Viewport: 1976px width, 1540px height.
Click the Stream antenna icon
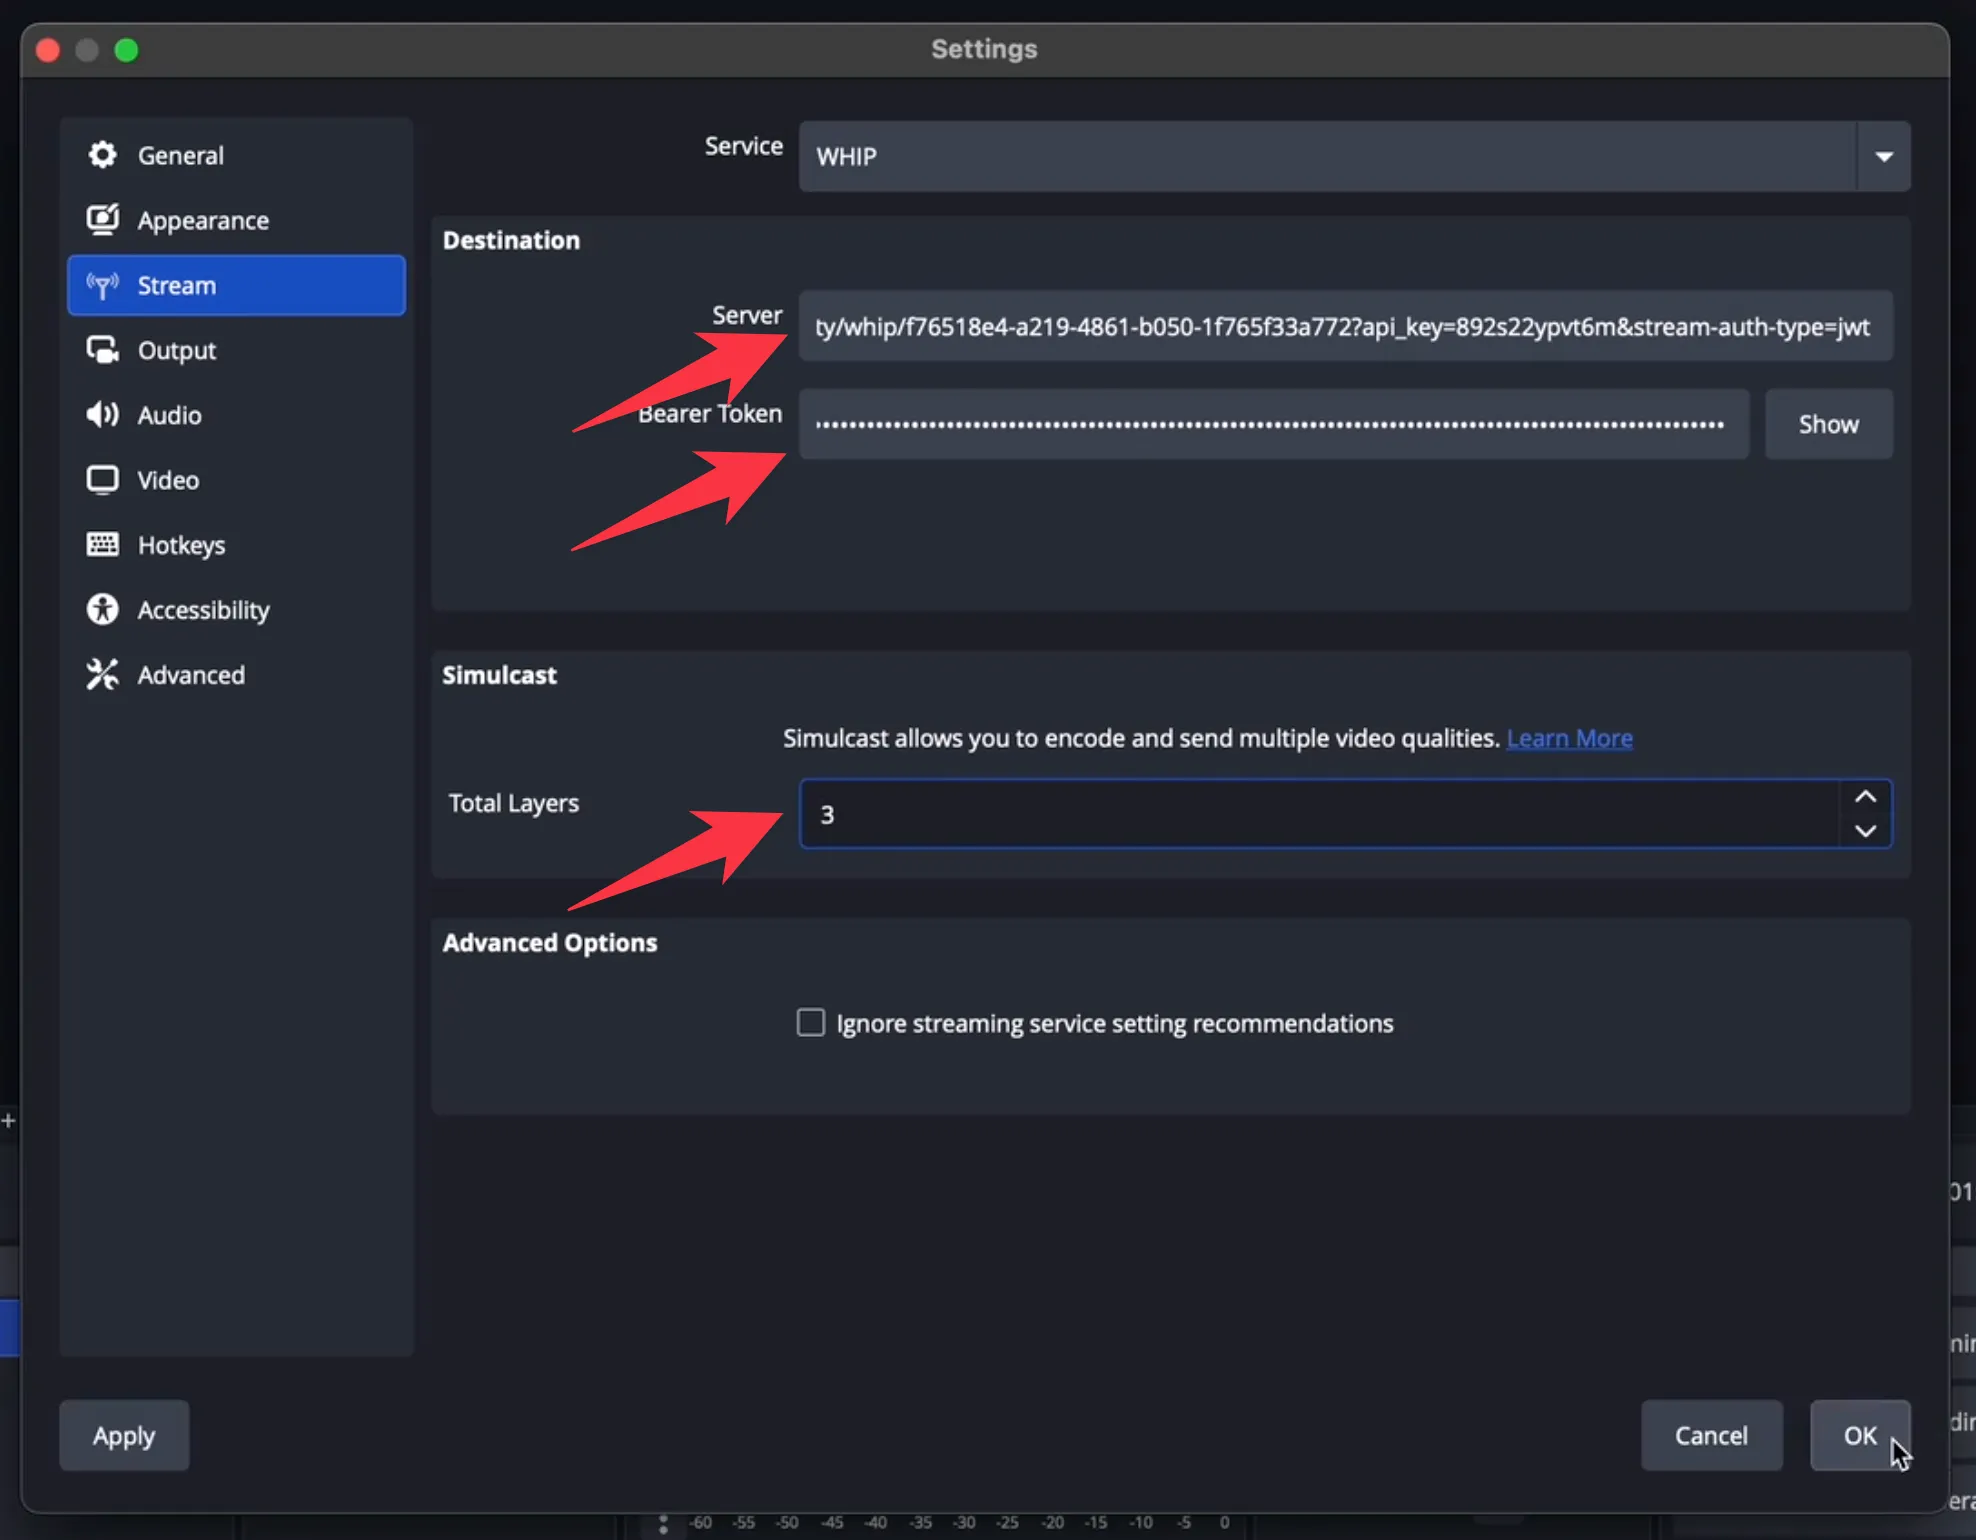pyautogui.click(x=103, y=285)
